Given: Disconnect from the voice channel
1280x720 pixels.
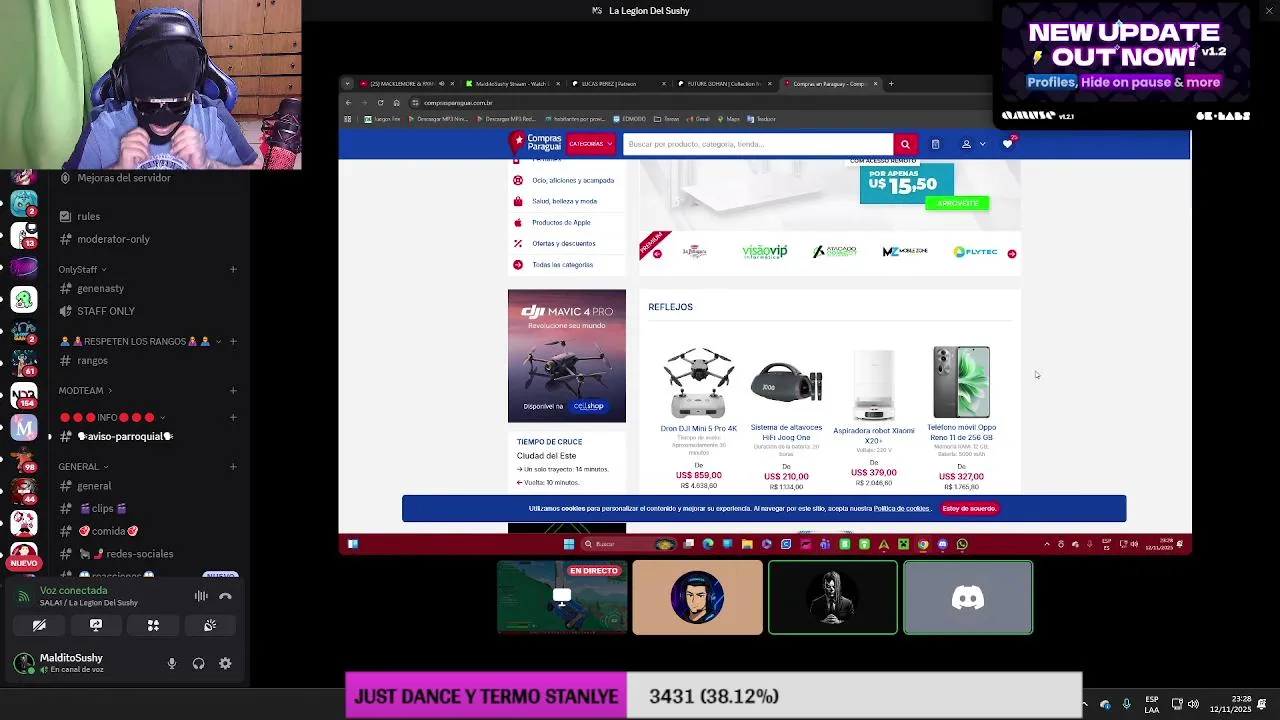Looking at the screenshot, I should (225, 596).
